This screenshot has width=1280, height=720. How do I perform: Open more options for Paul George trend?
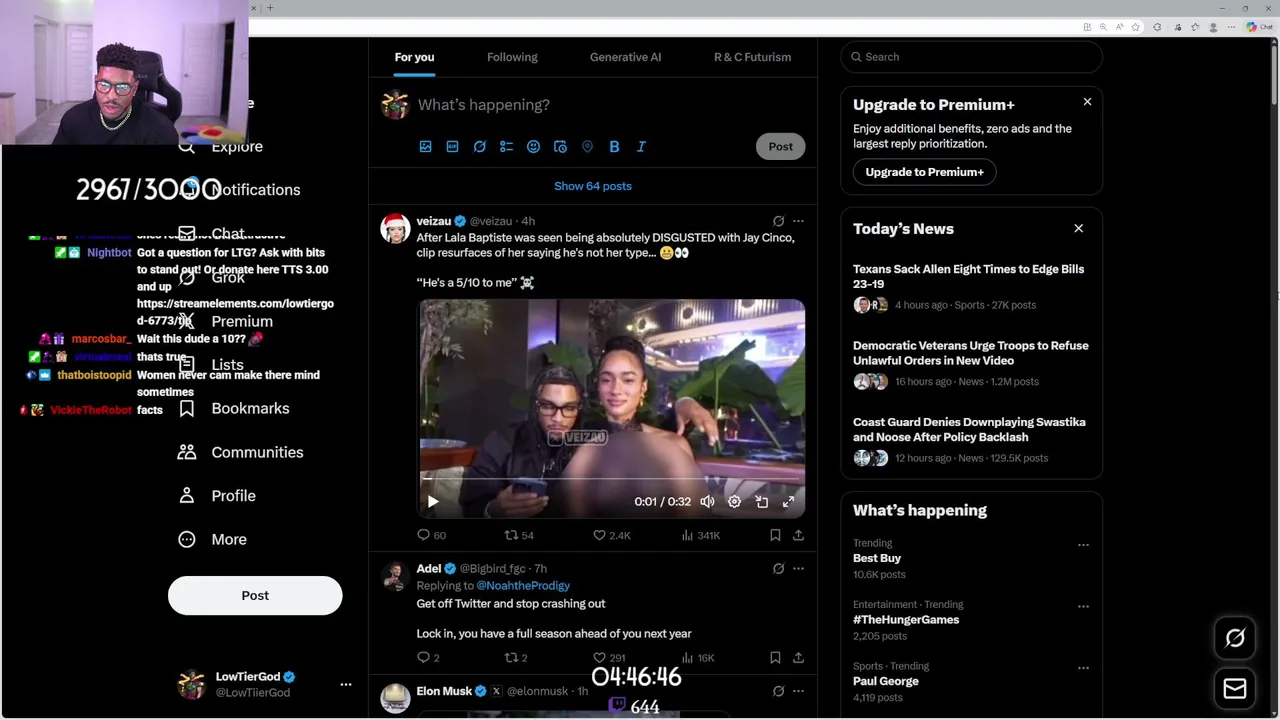point(1083,667)
